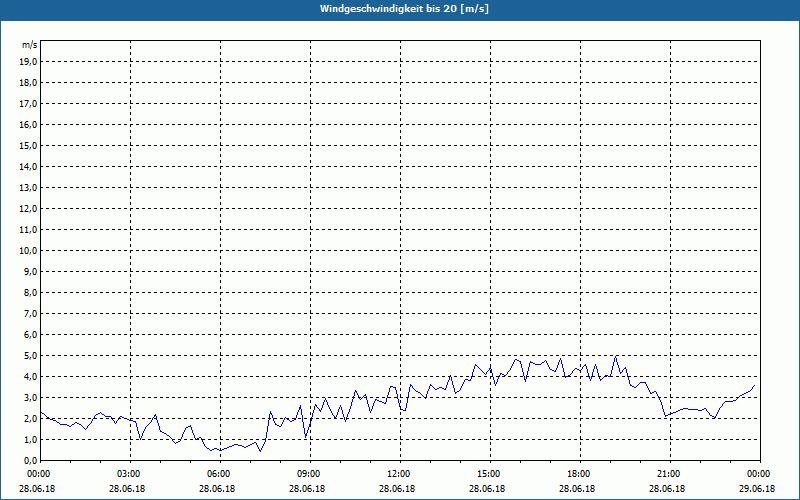Click the 12:00 time axis label
Image resolution: width=800 pixels, height=500 pixels.
400,474
